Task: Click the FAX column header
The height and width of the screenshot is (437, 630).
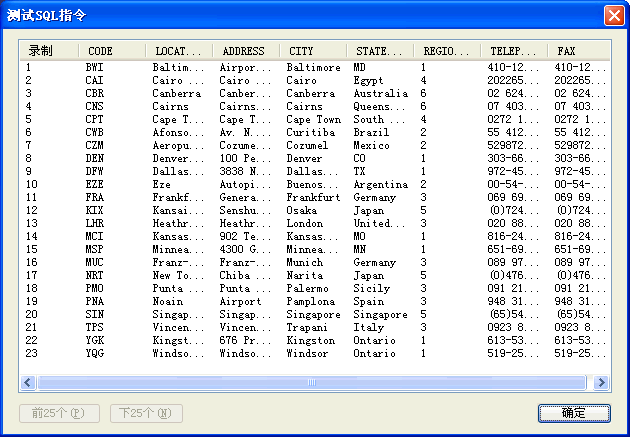Action: pos(579,51)
